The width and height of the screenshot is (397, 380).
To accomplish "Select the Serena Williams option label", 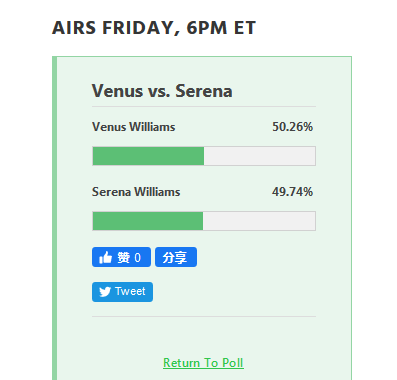I will tap(136, 192).
